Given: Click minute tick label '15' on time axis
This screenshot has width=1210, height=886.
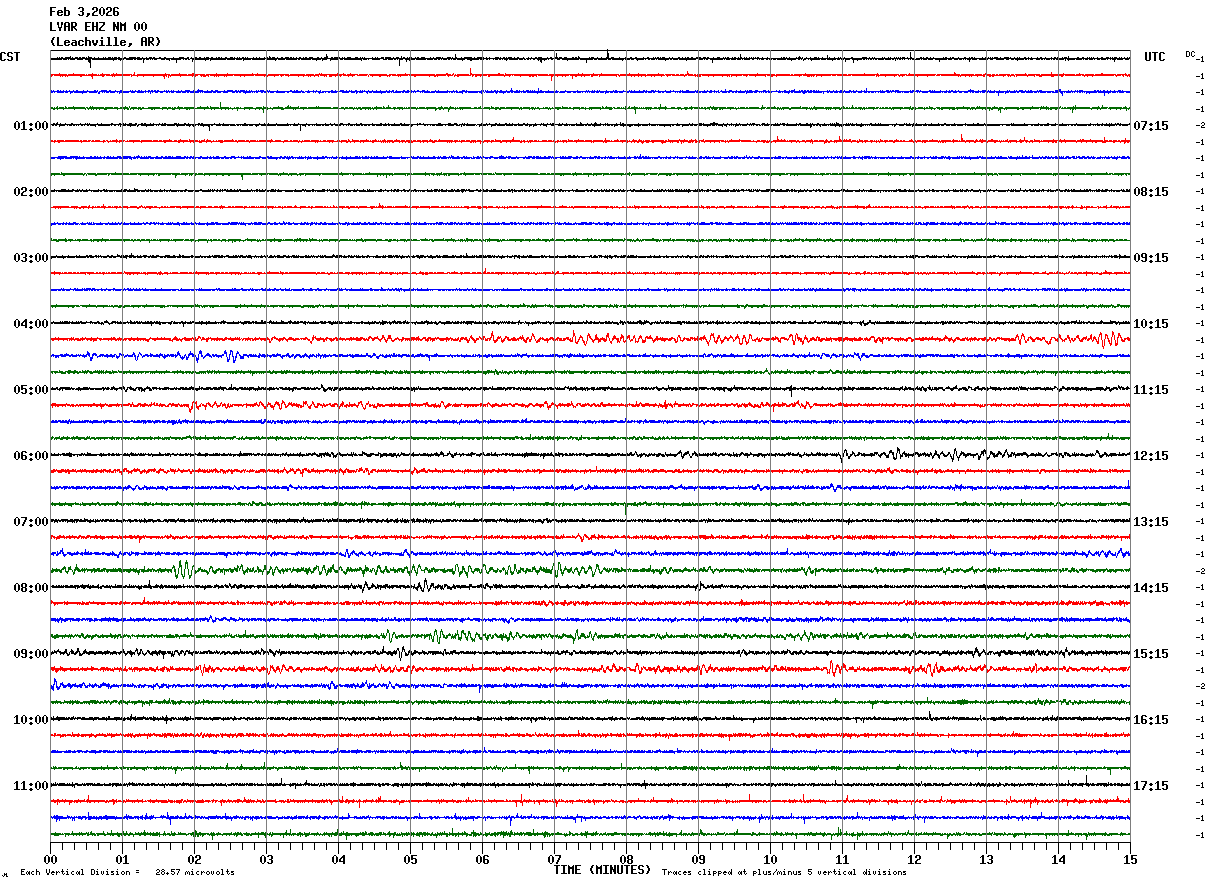Looking at the screenshot, I should (x=1130, y=859).
